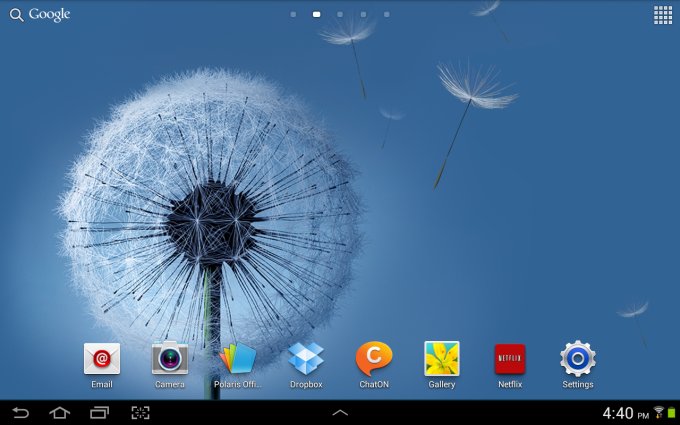This screenshot has width=680, height=425.
Task: Select the active second page dot
Action: pyautogui.click(x=317, y=14)
